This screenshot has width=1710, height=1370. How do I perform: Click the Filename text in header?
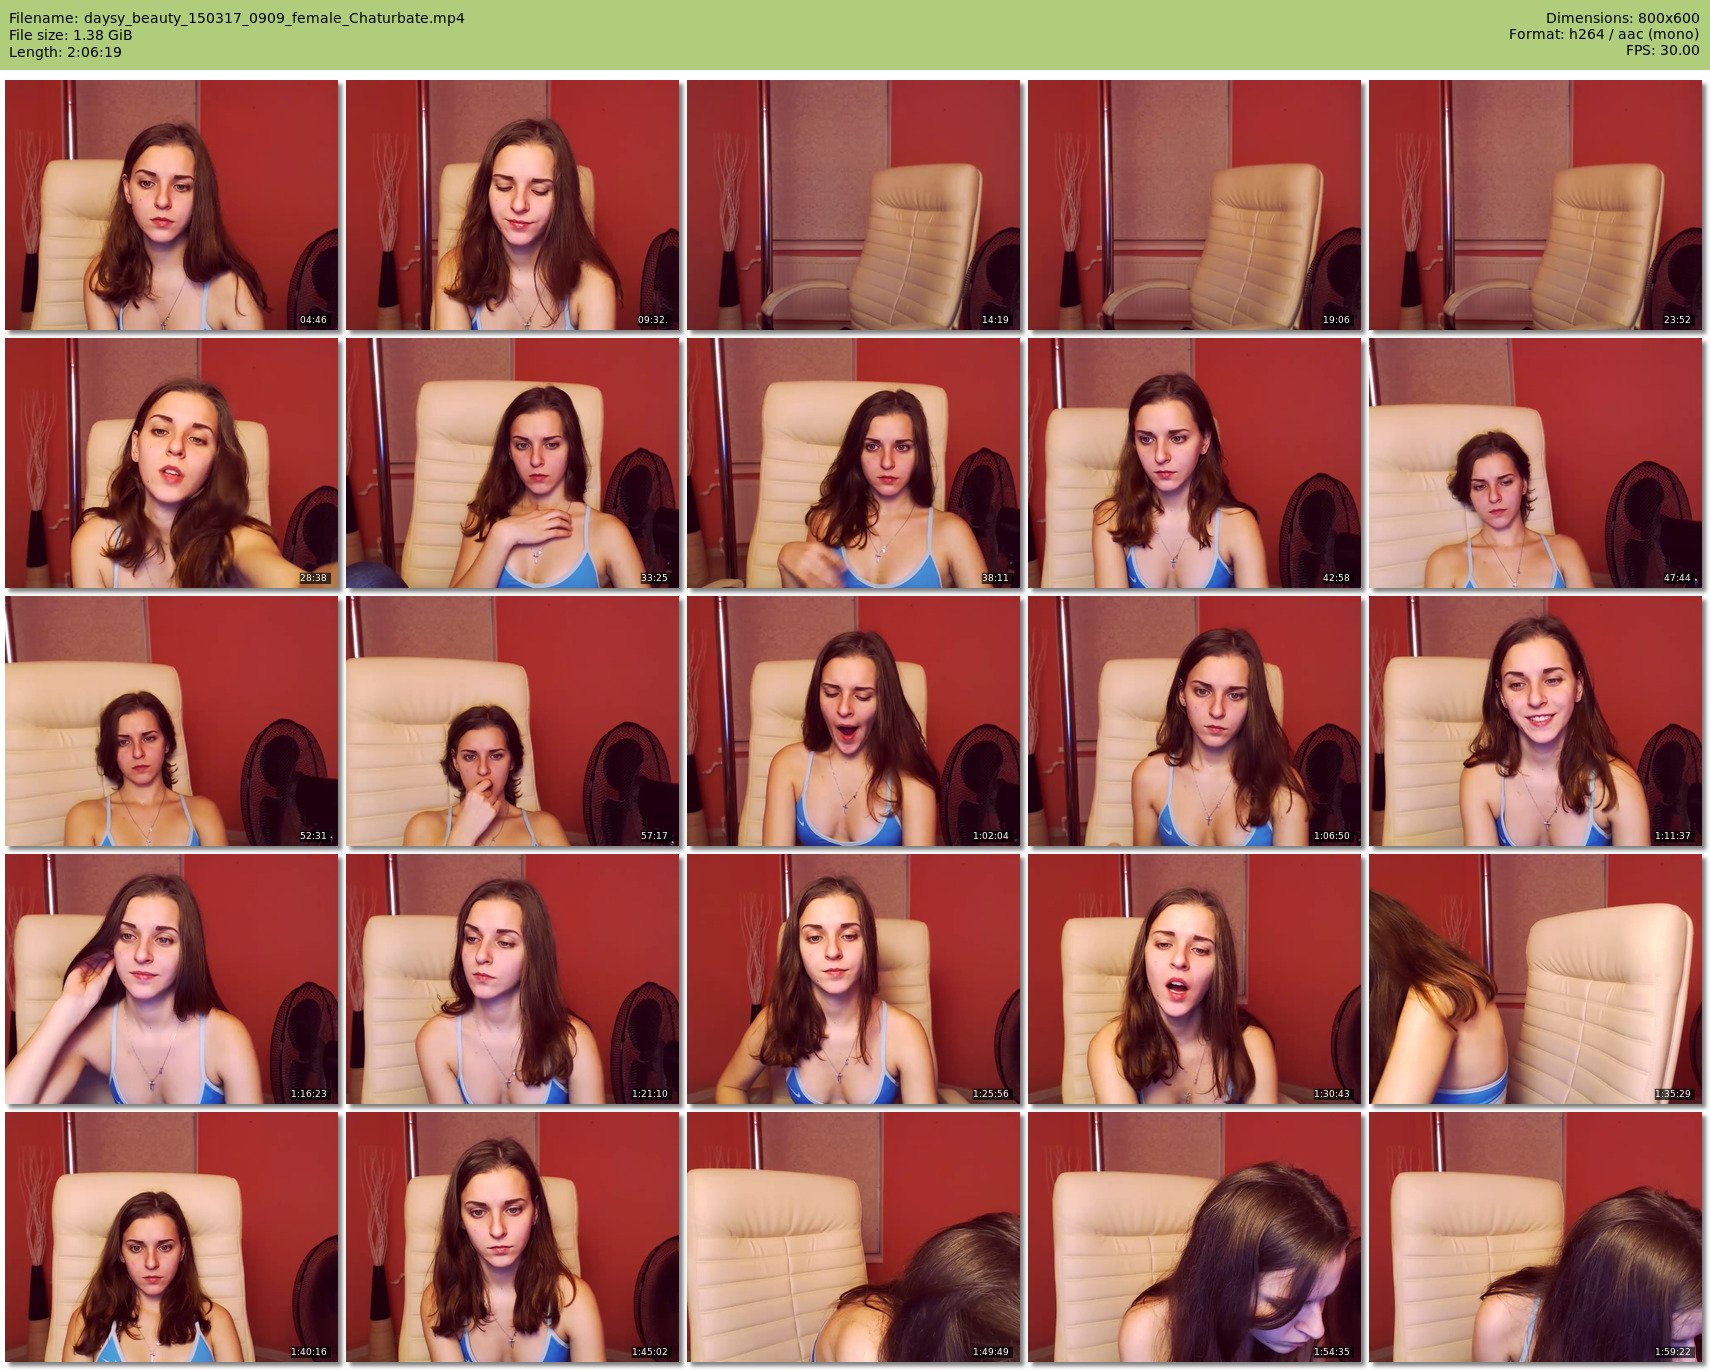click(237, 18)
